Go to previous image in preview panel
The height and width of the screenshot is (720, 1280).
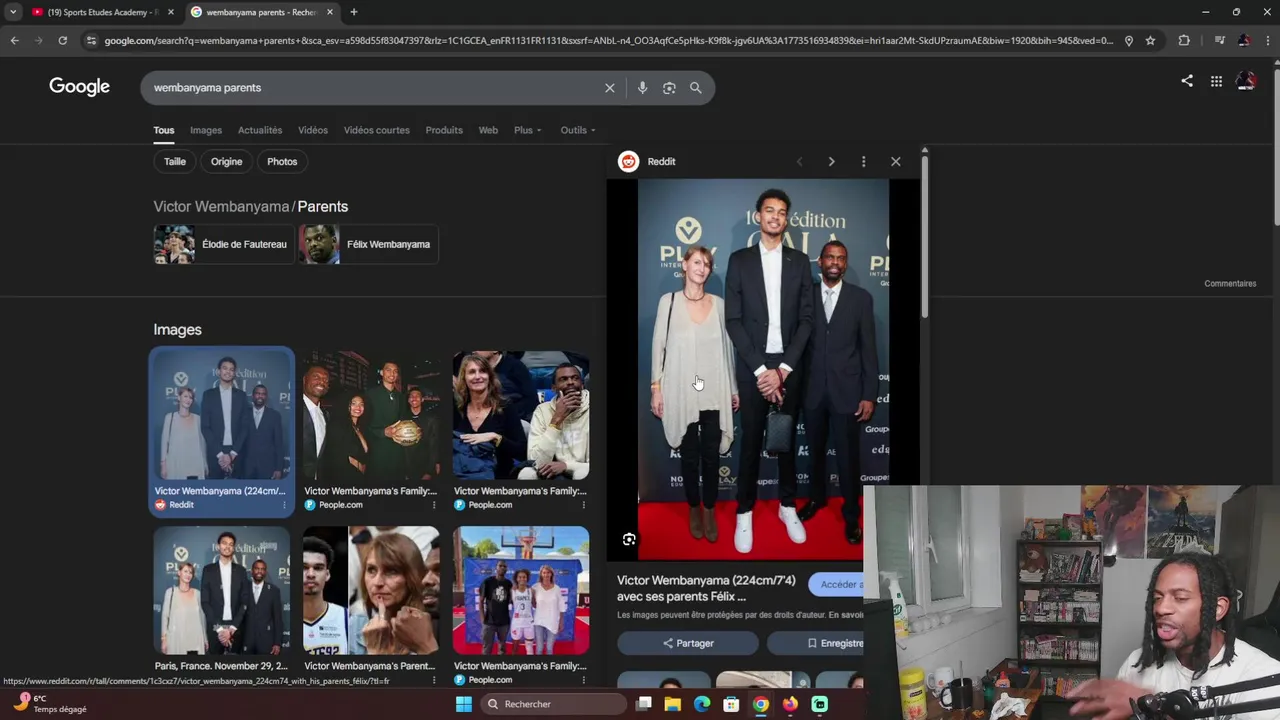tap(799, 161)
